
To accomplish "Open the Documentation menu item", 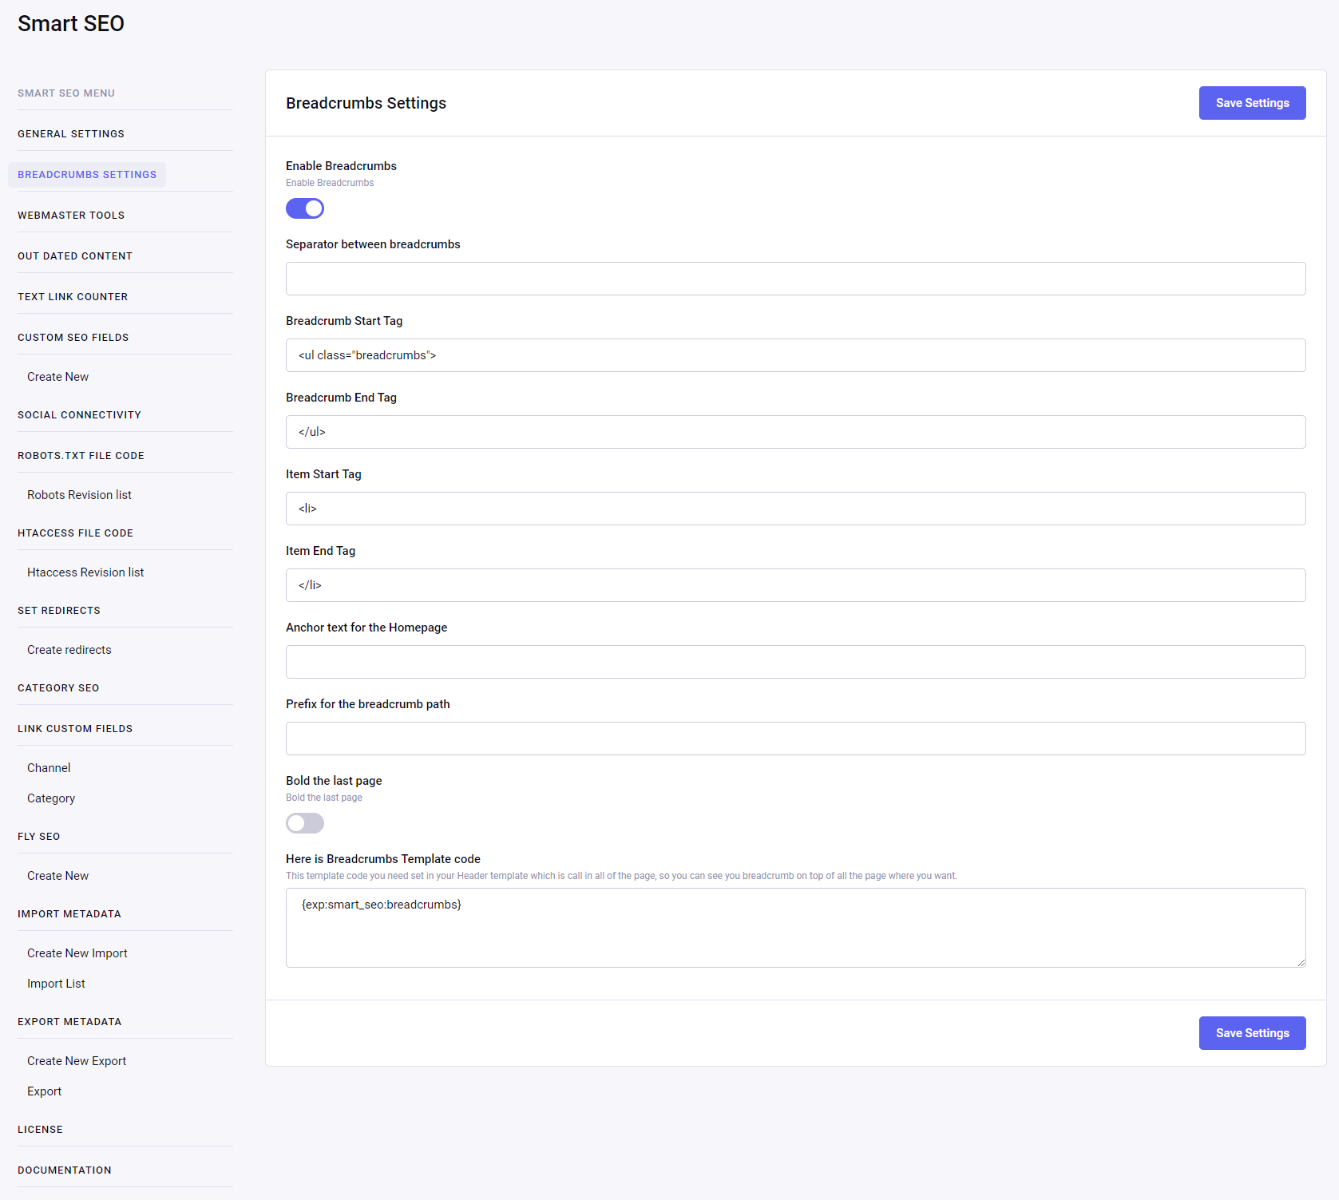I will tap(64, 1170).
